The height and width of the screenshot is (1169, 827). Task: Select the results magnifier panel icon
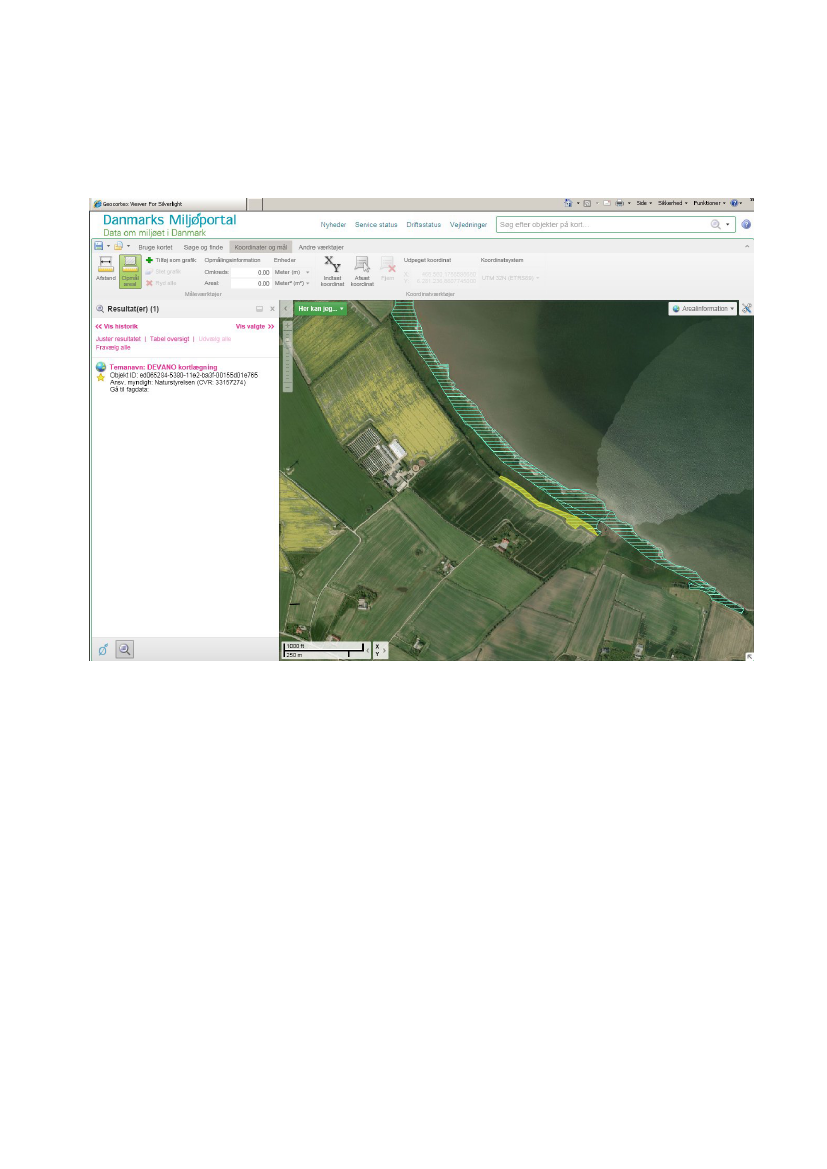click(x=125, y=649)
